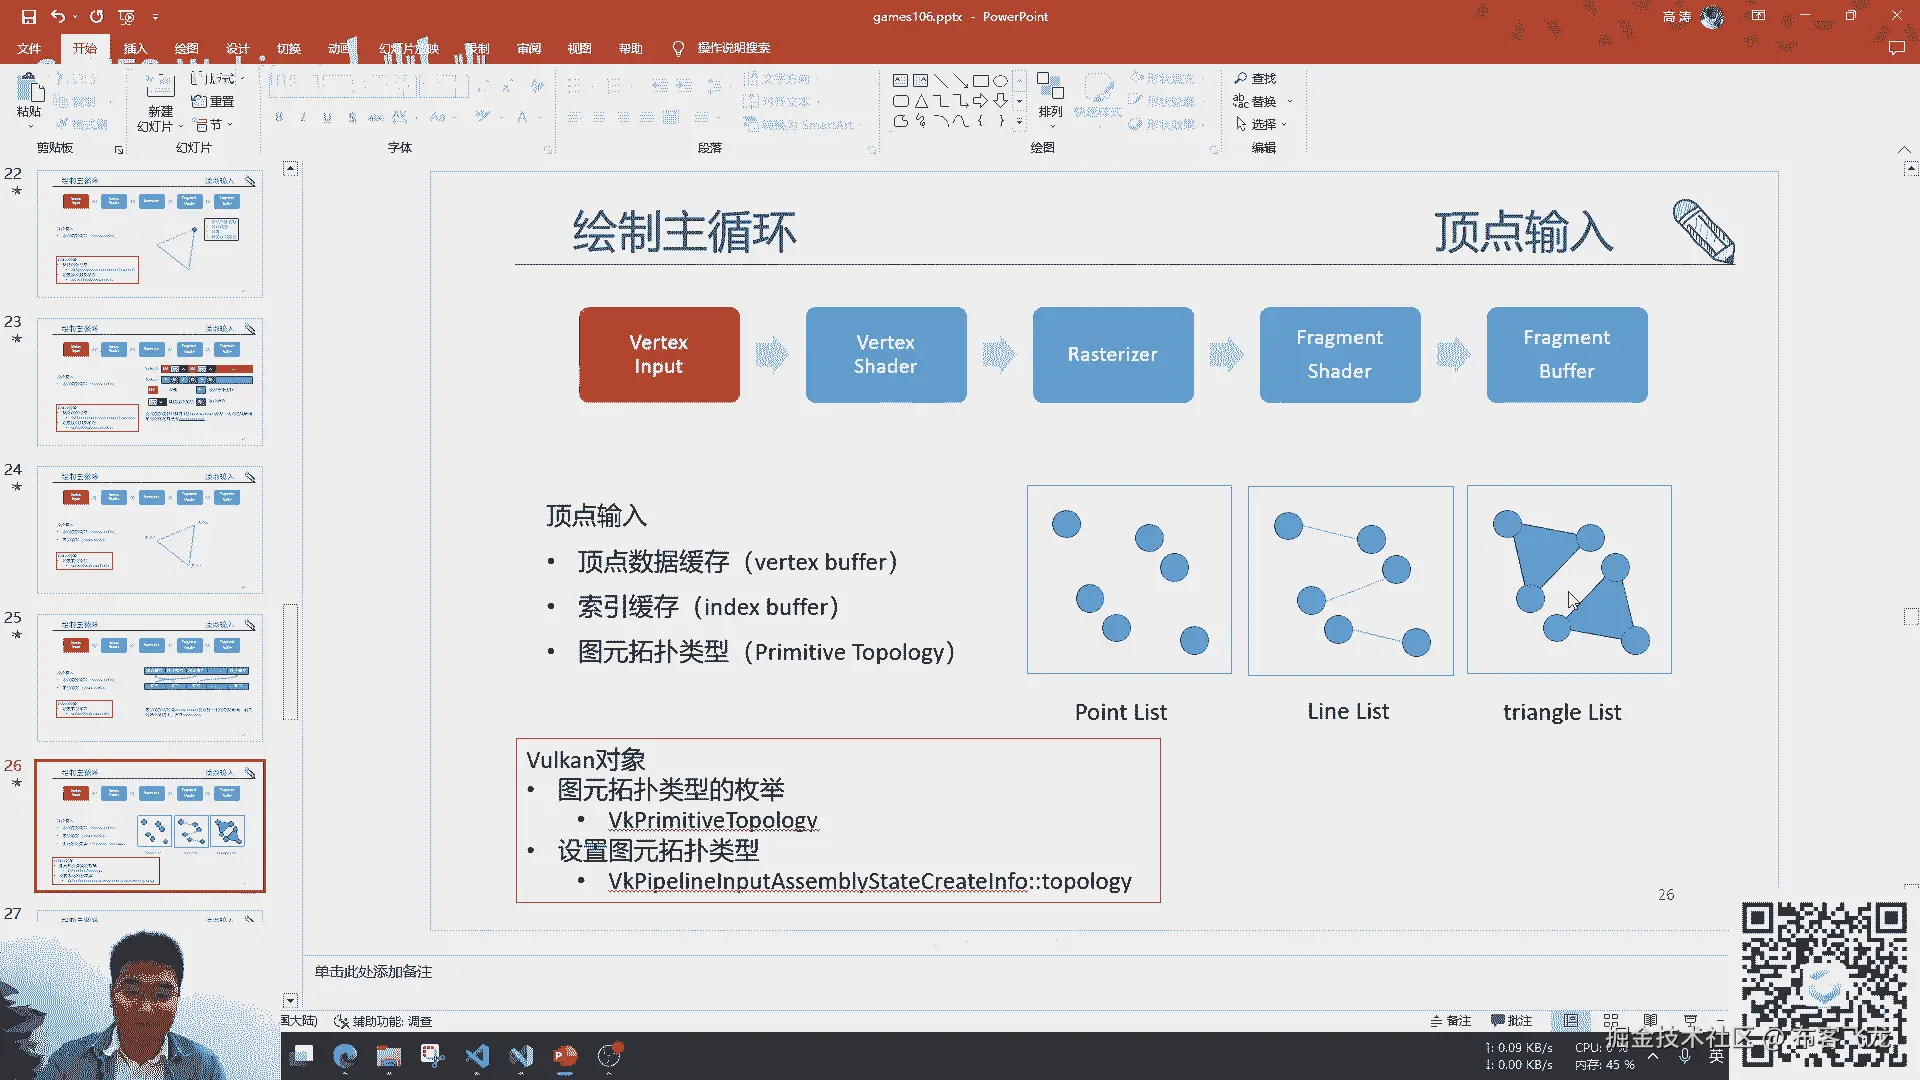Click the Start From Beginning slideshow icon
The height and width of the screenshot is (1080, 1920).
tap(126, 16)
